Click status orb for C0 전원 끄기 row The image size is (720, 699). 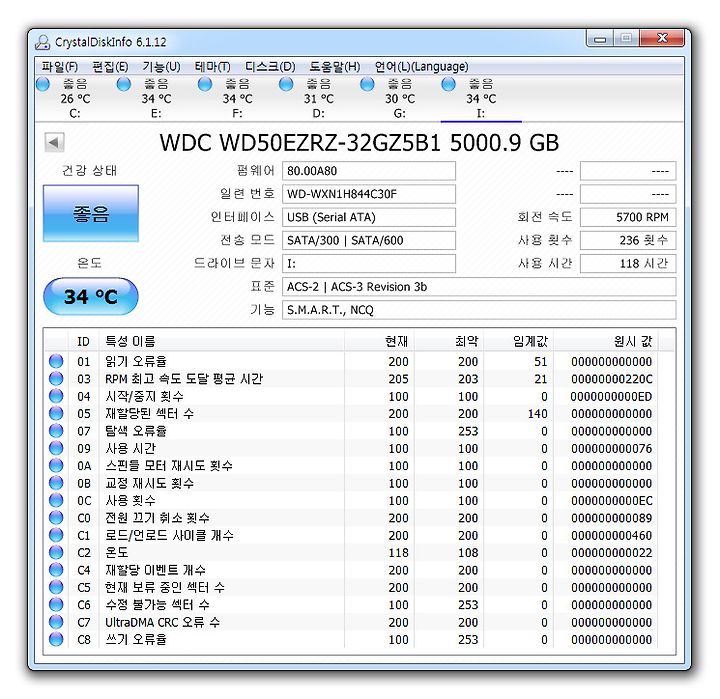pos(56,518)
